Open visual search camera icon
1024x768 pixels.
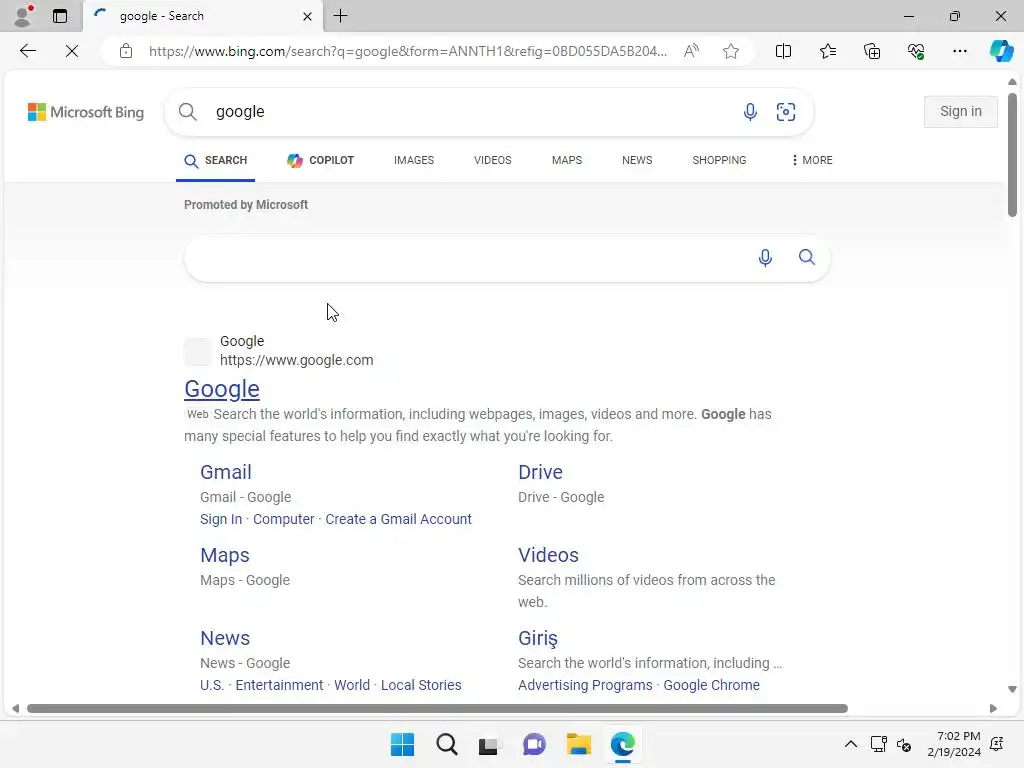tap(786, 112)
